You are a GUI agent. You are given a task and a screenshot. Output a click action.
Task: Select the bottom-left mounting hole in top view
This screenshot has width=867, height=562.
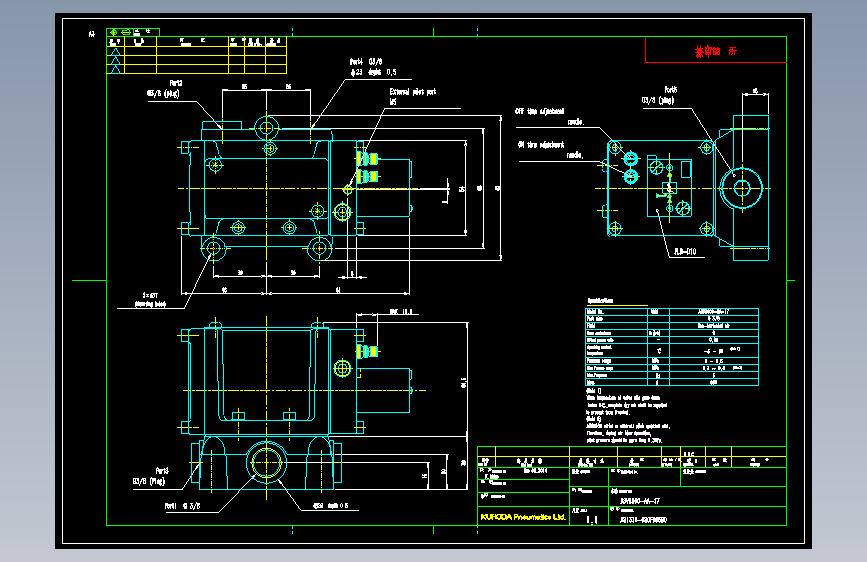point(213,248)
